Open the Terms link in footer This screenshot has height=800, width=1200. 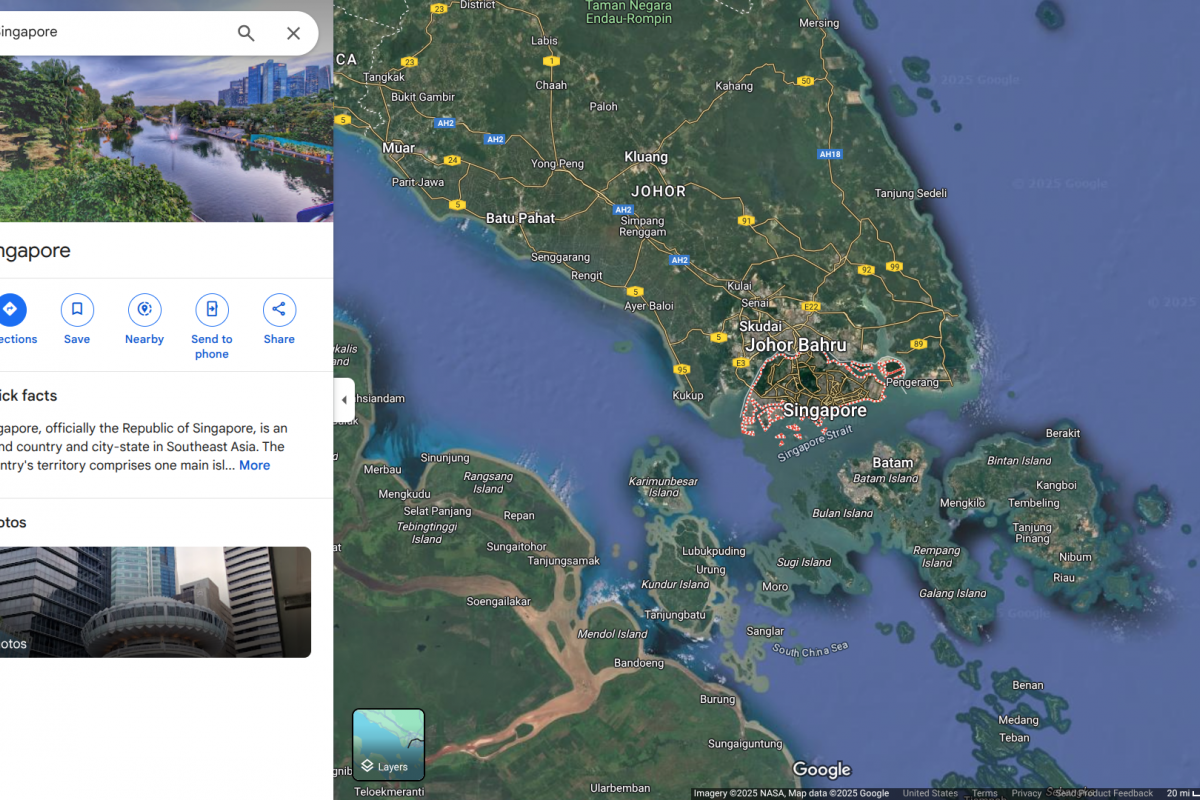(984, 793)
